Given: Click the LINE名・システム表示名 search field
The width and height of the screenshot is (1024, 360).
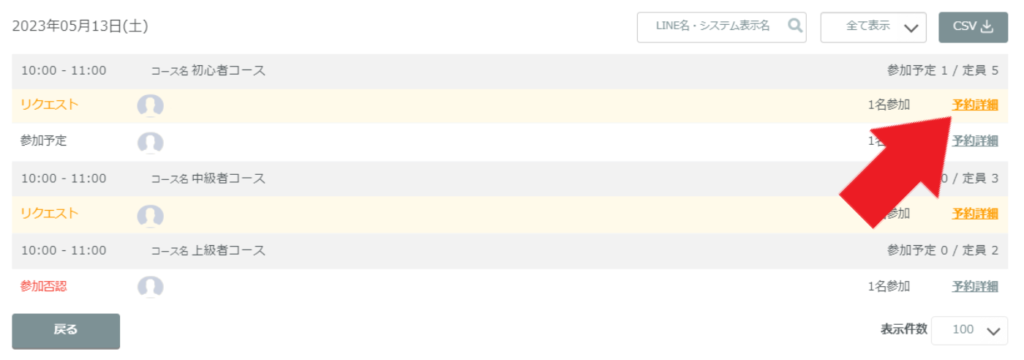Looking at the screenshot, I should point(722,27).
